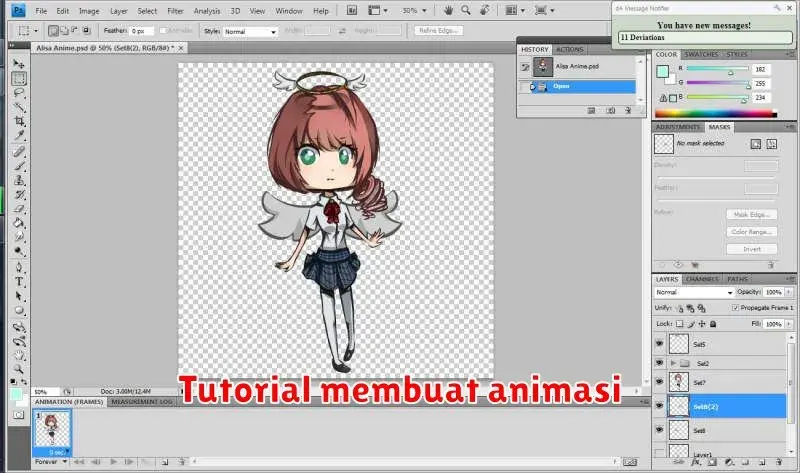Select the Dodge tool
The height and width of the screenshot is (473, 800).
click(x=19, y=251)
